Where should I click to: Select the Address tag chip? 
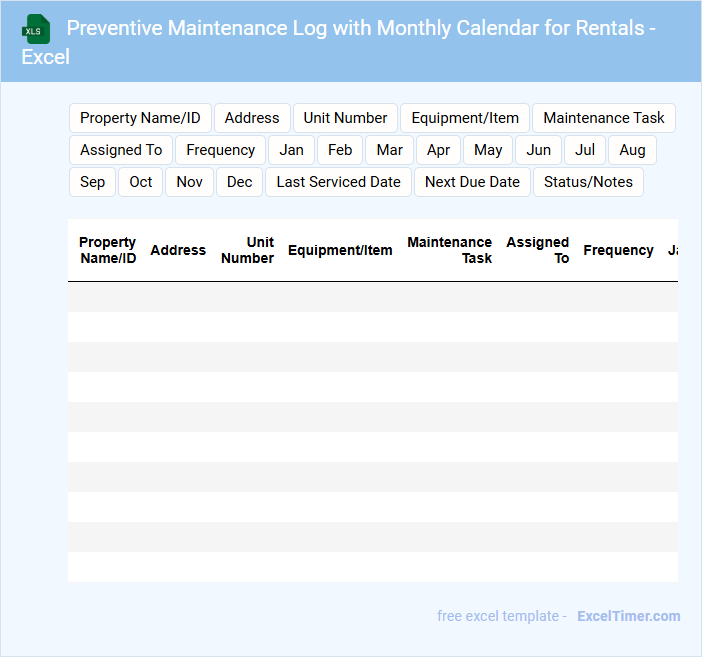(x=252, y=118)
